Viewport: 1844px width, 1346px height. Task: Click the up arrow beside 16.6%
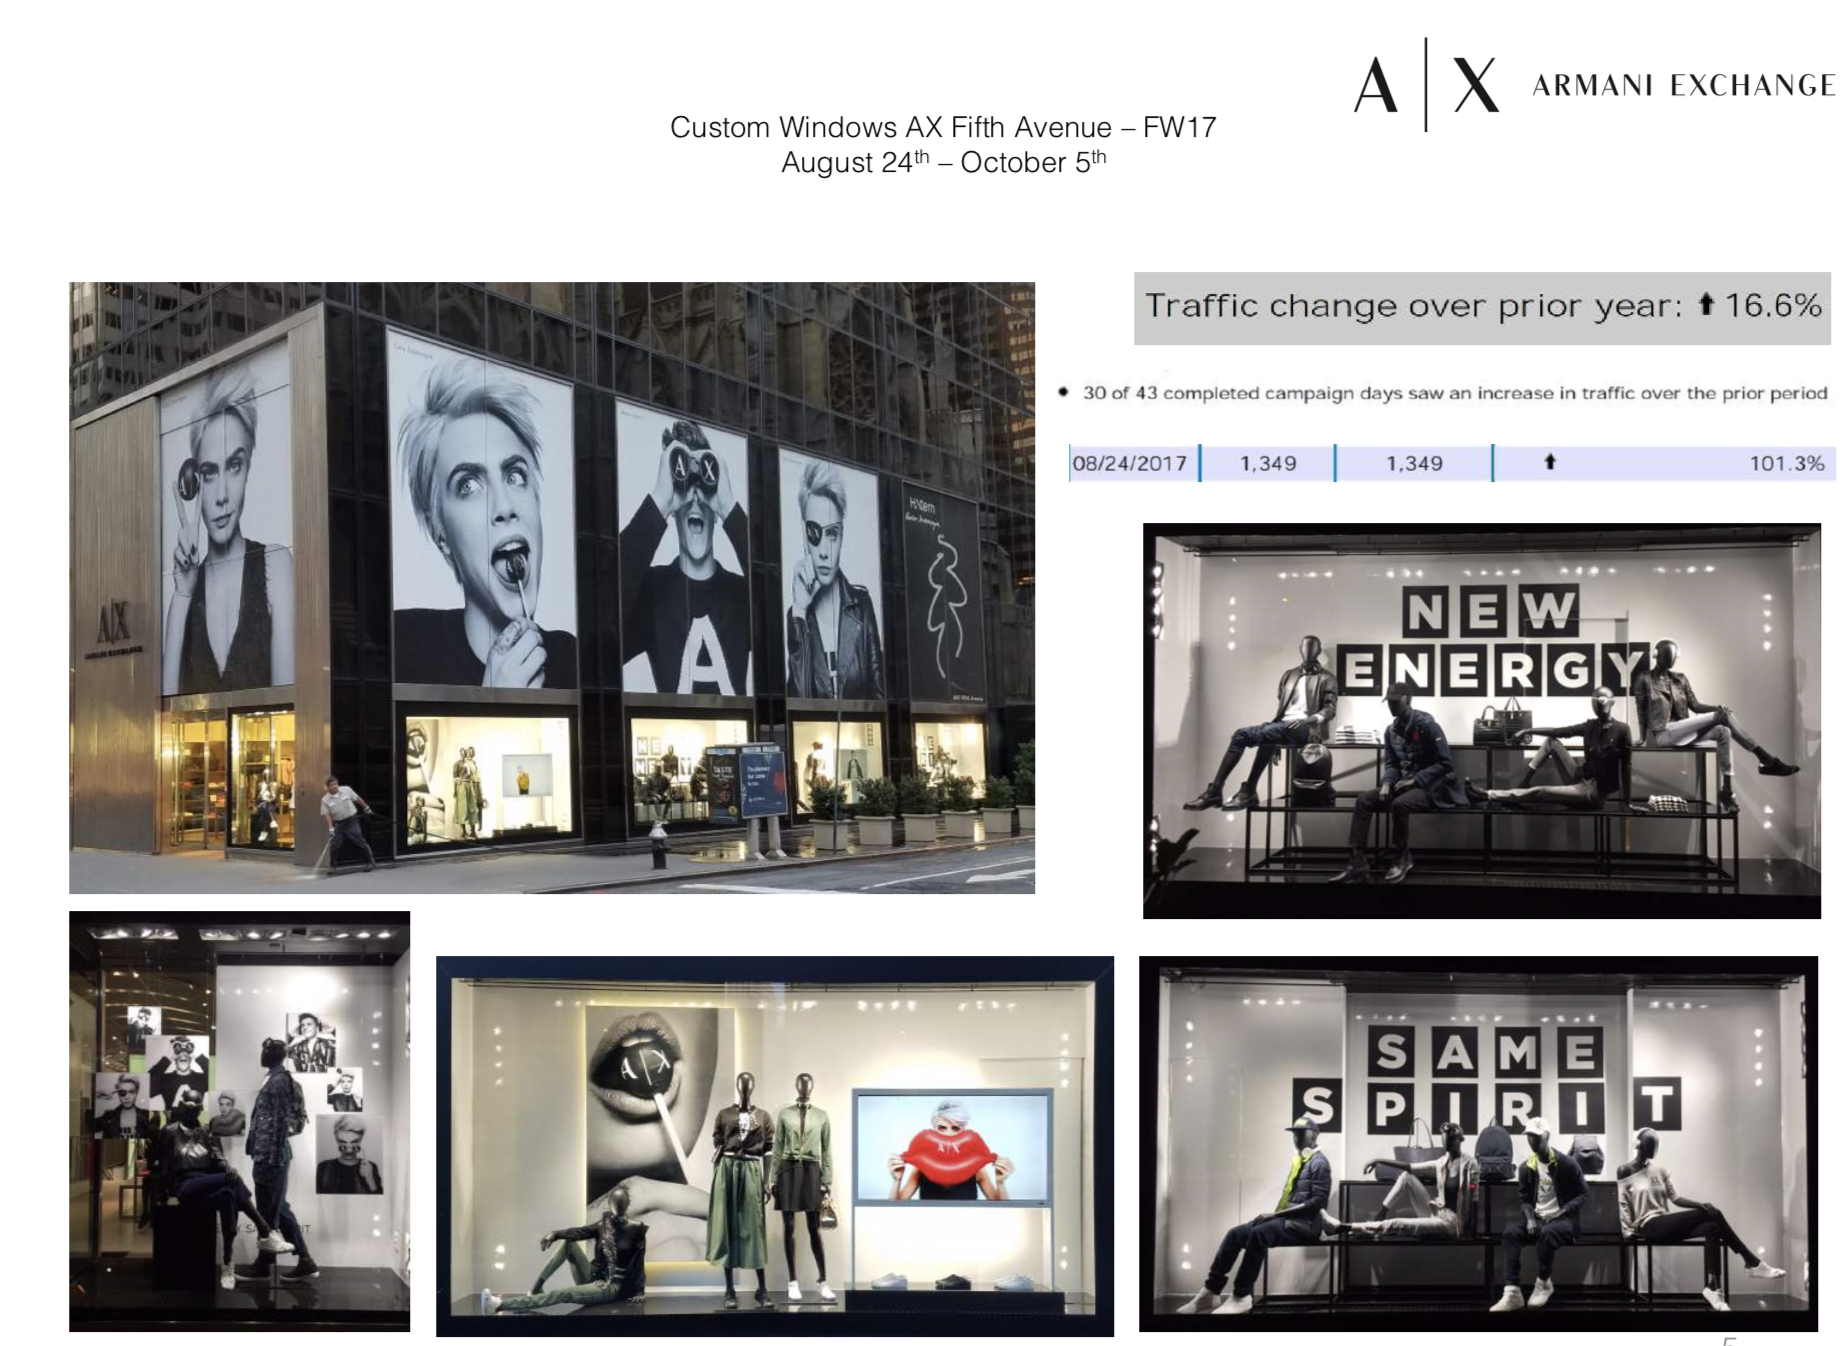1706,304
